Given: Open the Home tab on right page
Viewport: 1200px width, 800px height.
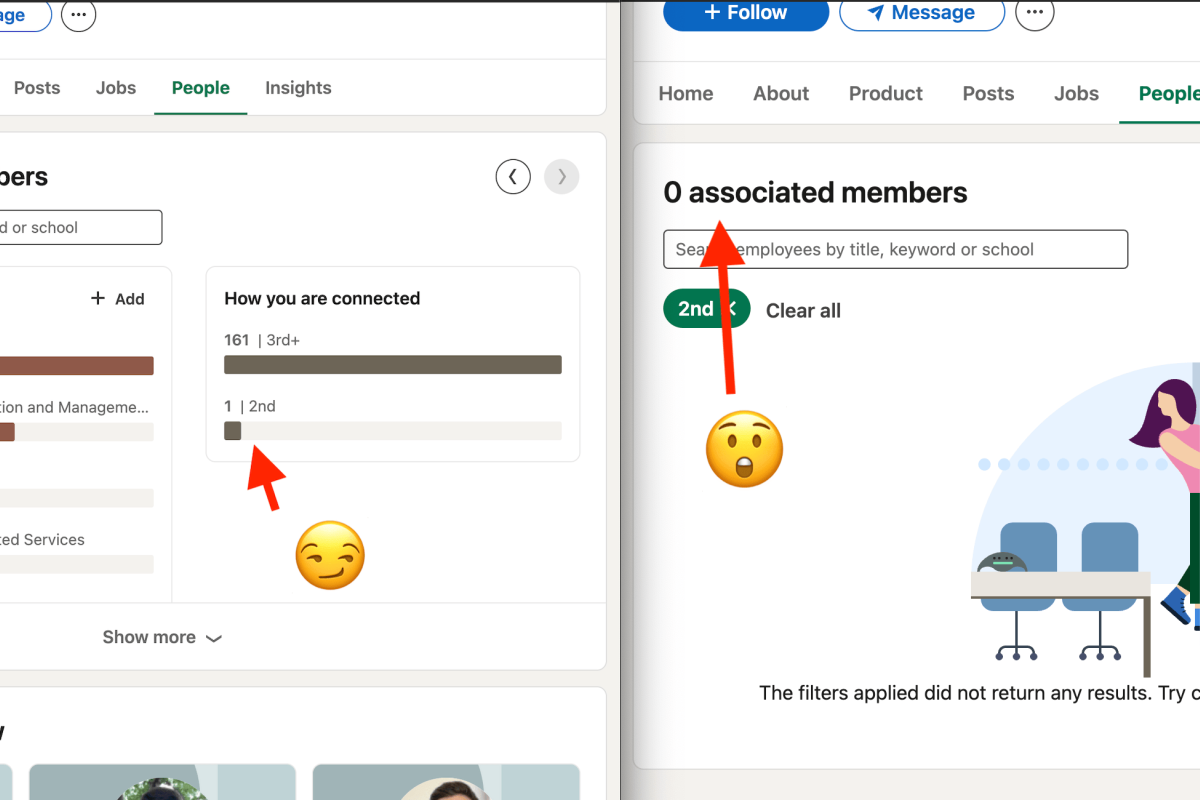Looking at the screenshot, I should (x=685, y=93).
